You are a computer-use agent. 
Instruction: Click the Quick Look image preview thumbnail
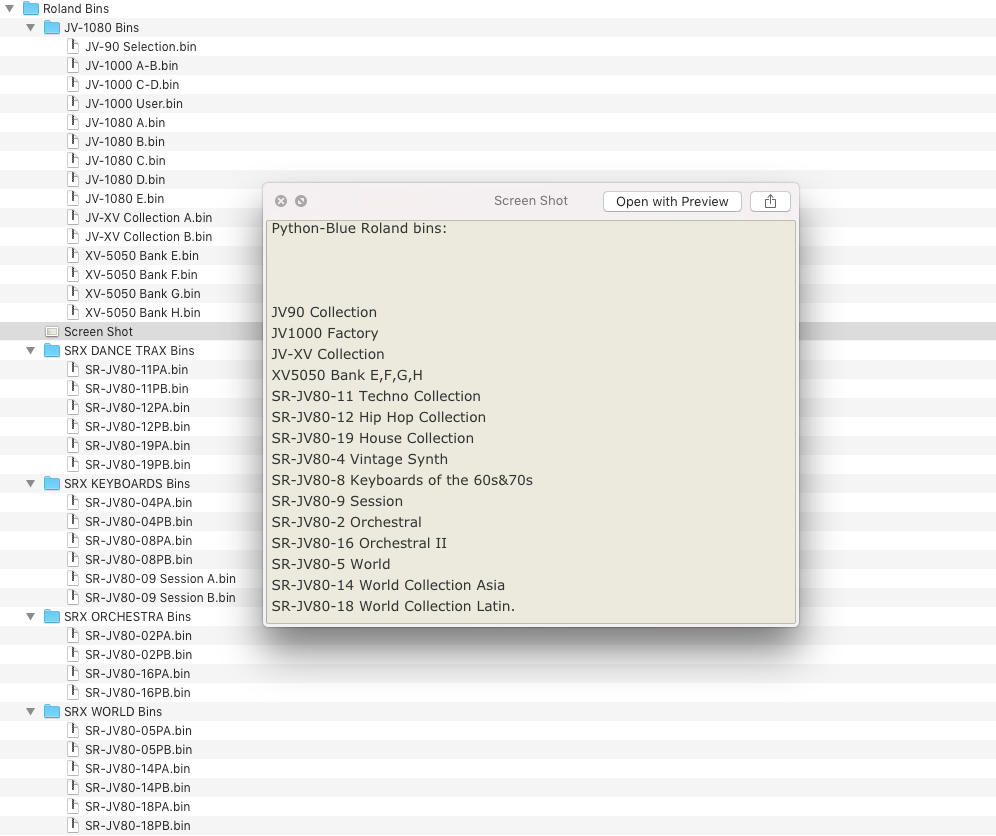point(530,422)
